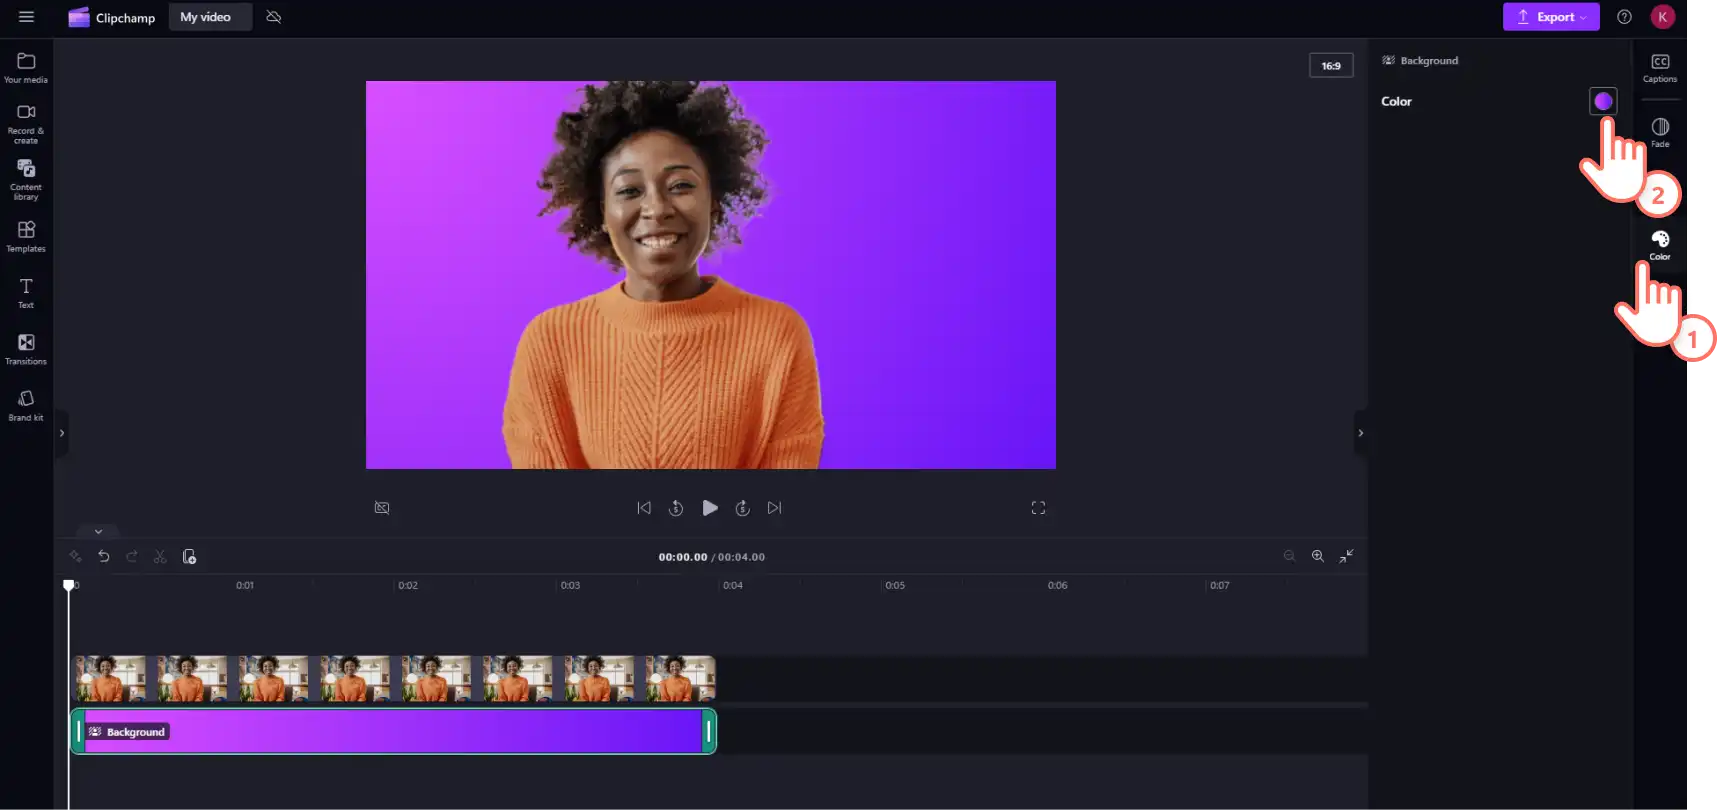Click the cloud sync status icon

[274, 17]
